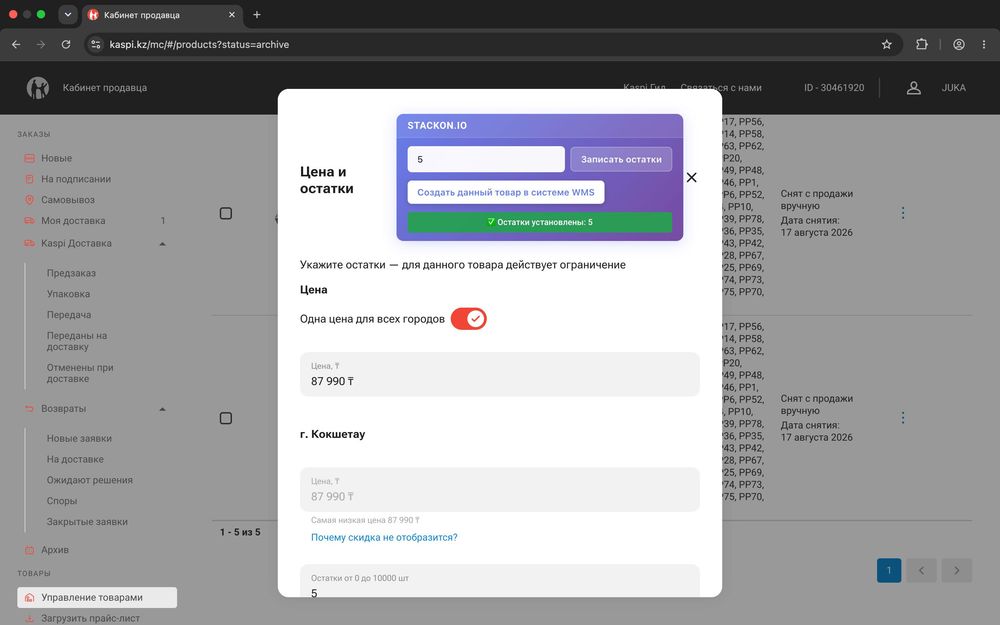The image size is (1000, 625).
Task: Open browser three-dot menu
Action: pos(983,45)
